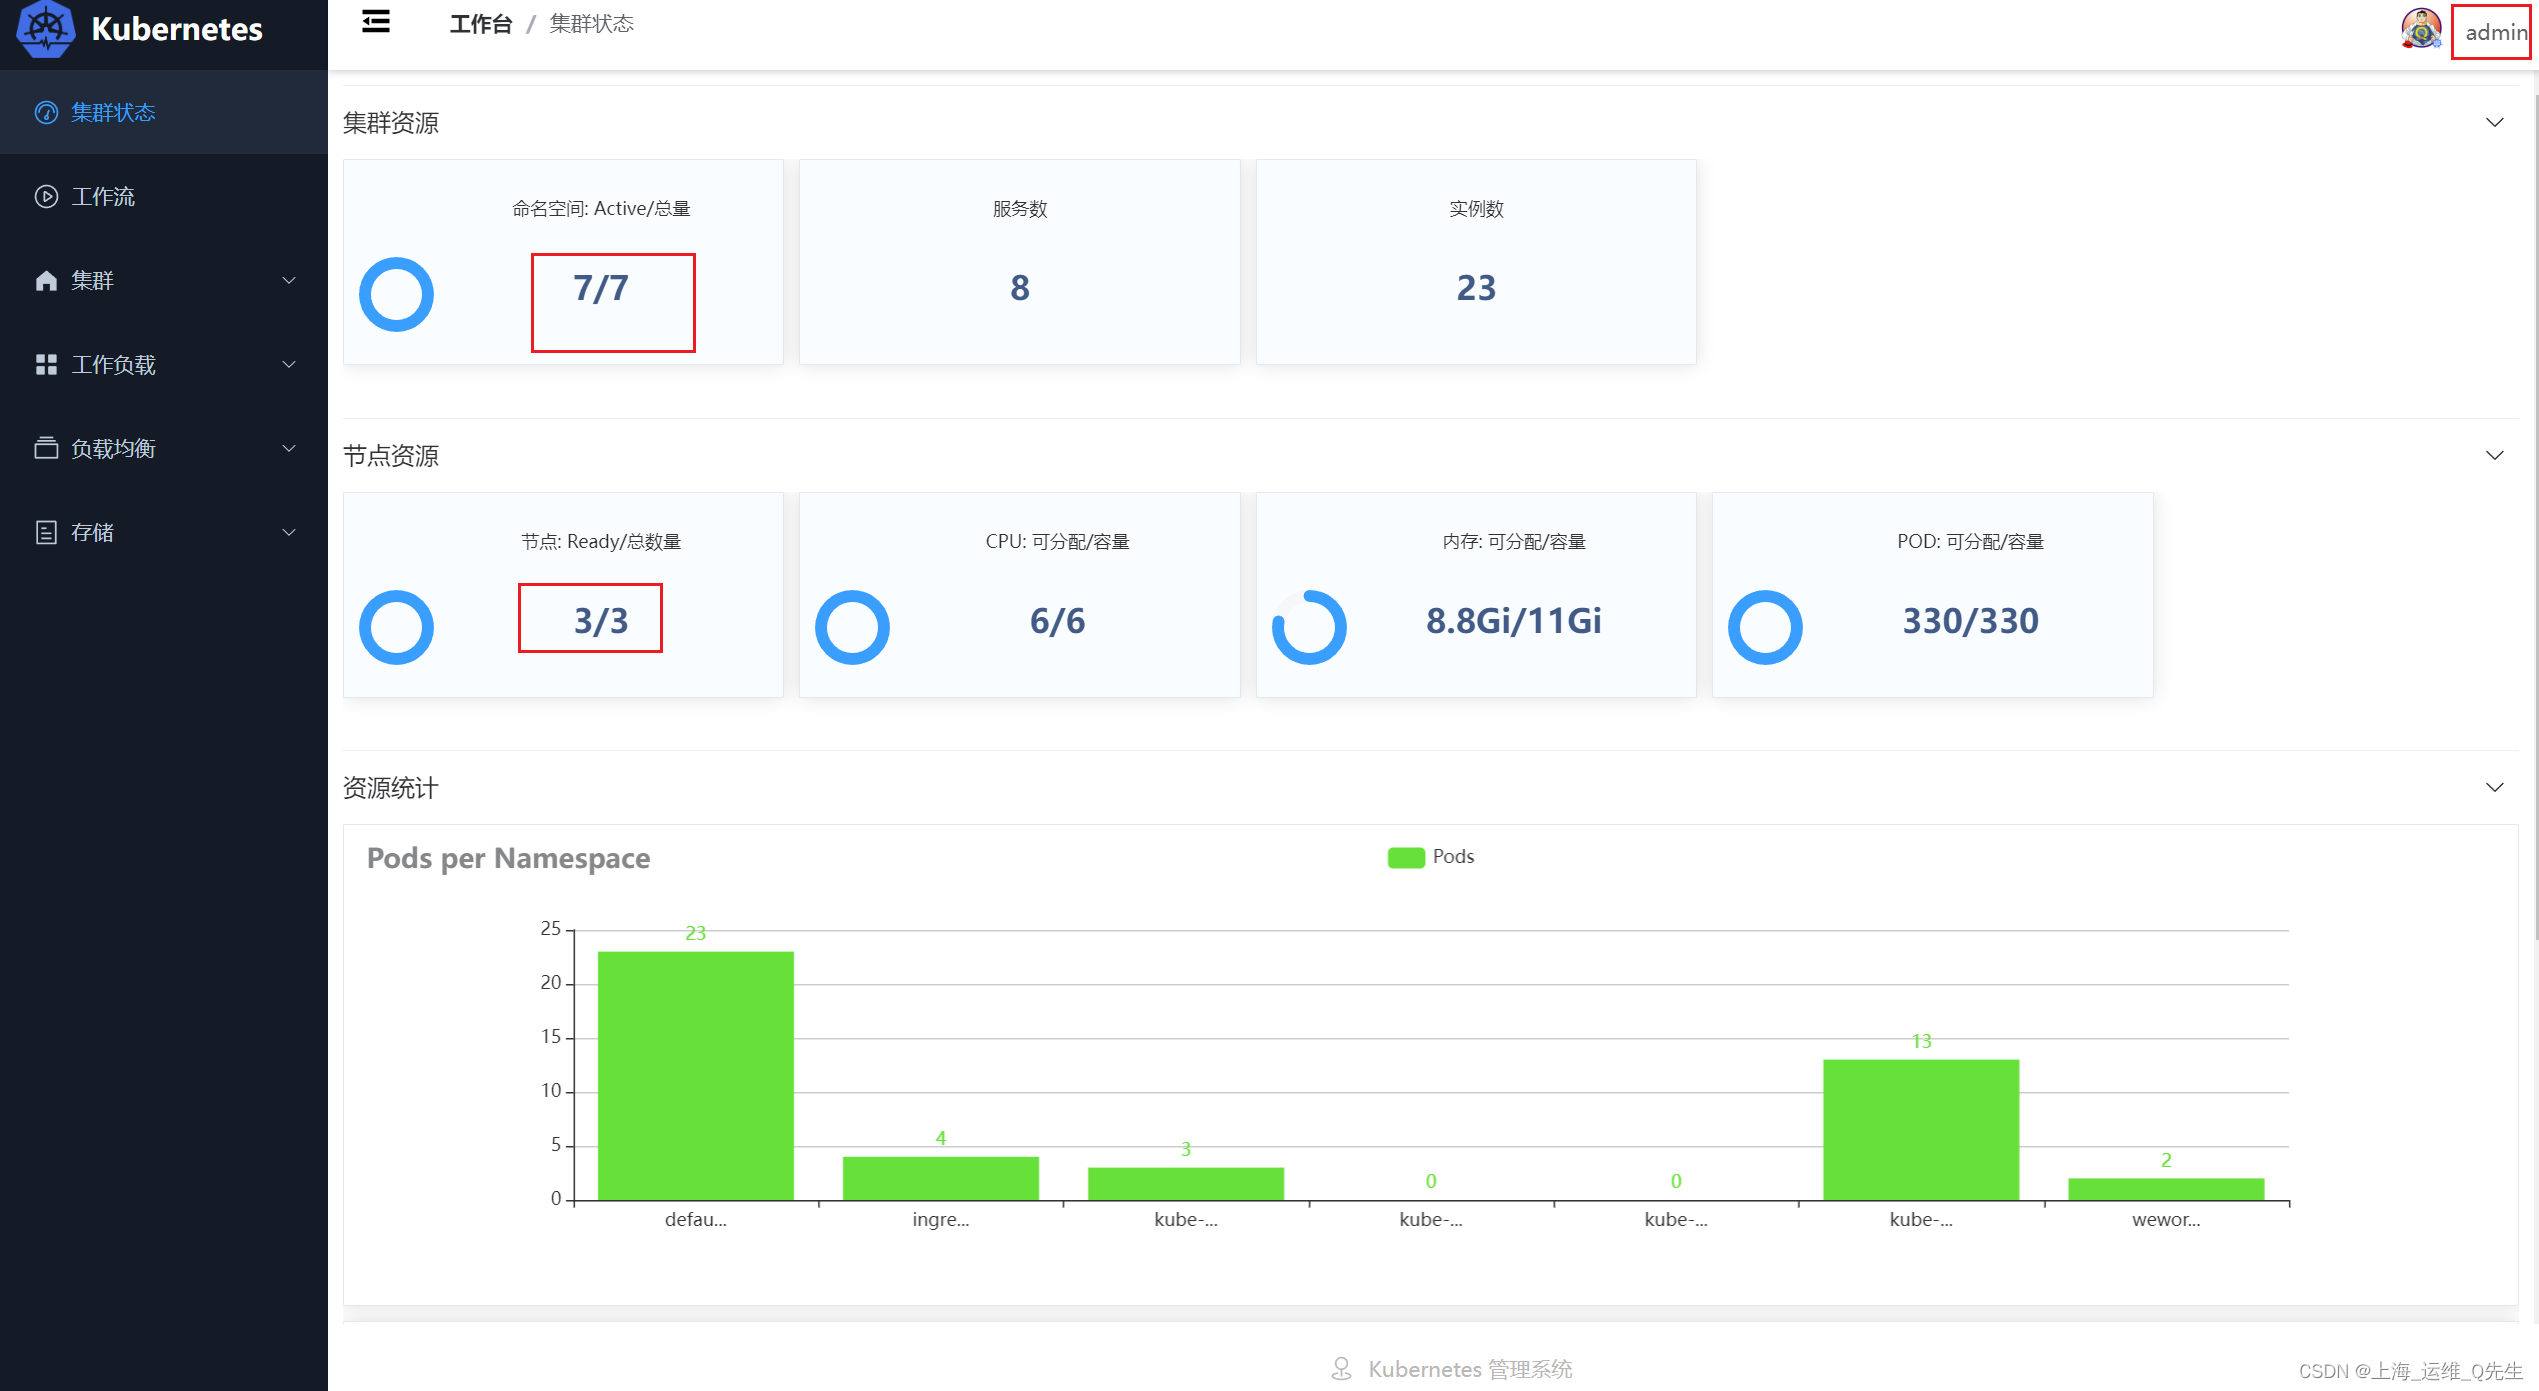Image resolution: width=2539 pixels, height=1391 pixels.
Task: Click the 内存: 可分配/容量 card label
Action: pyautogui.click(x=1513, y=541)
